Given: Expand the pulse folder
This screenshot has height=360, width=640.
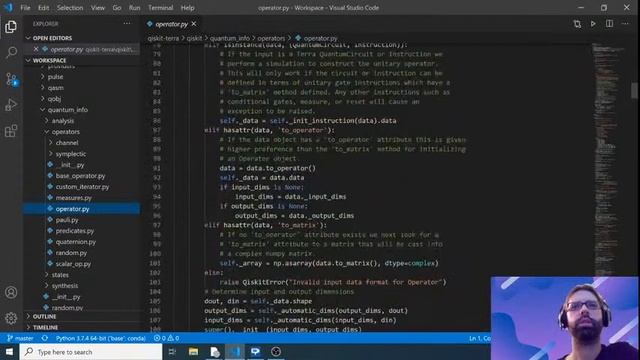Looking at the screenshot, I should (x=55, y=77).
